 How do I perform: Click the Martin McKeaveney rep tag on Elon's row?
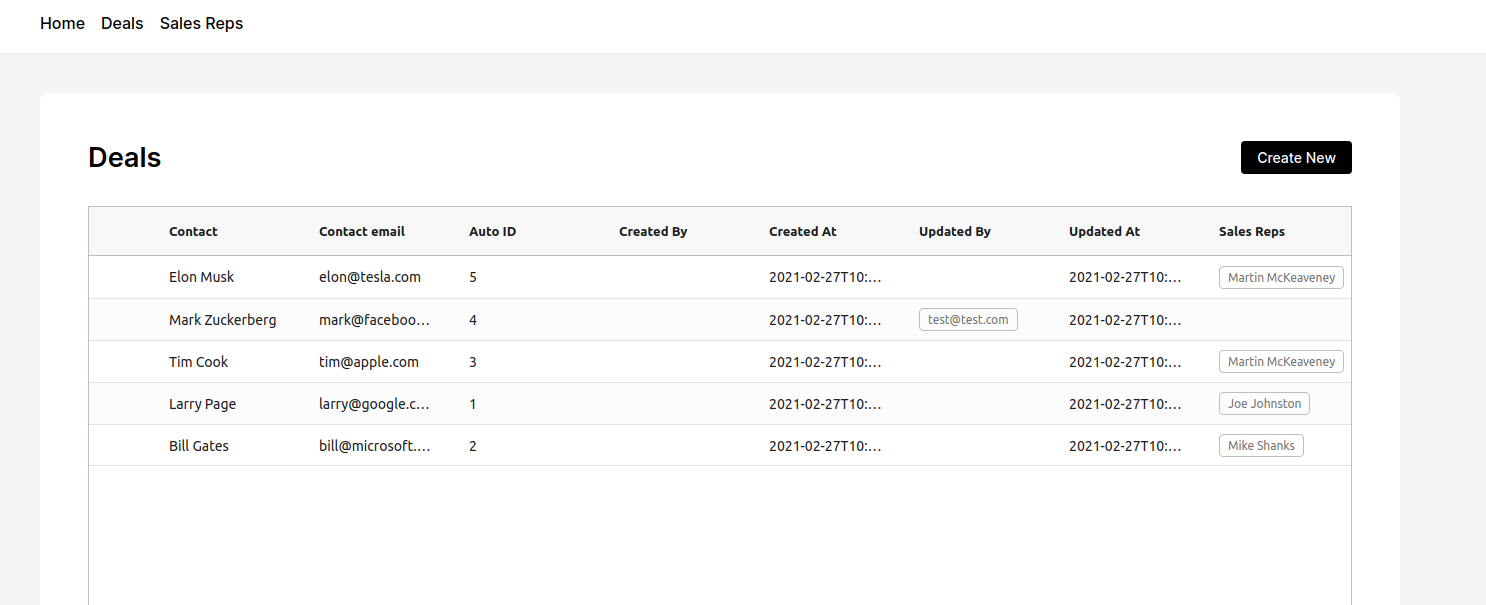tap(1281, 277)
